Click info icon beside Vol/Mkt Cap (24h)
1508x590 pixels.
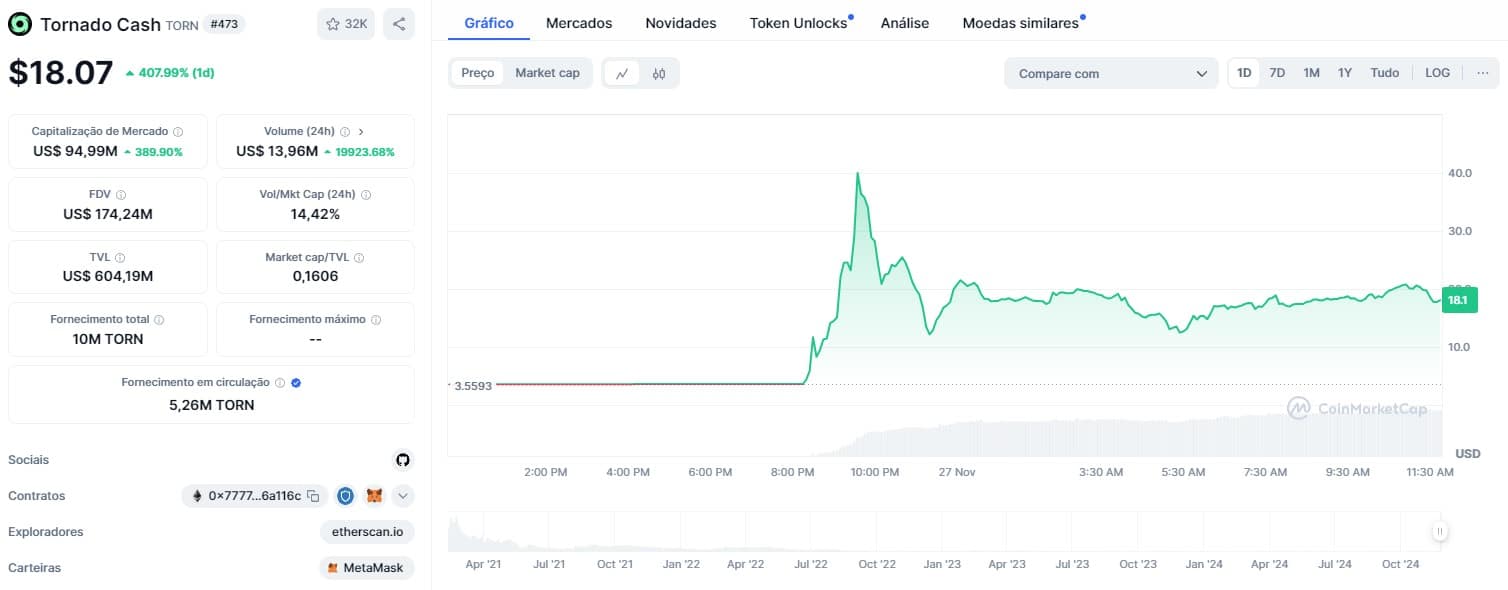tap(366, 195)
